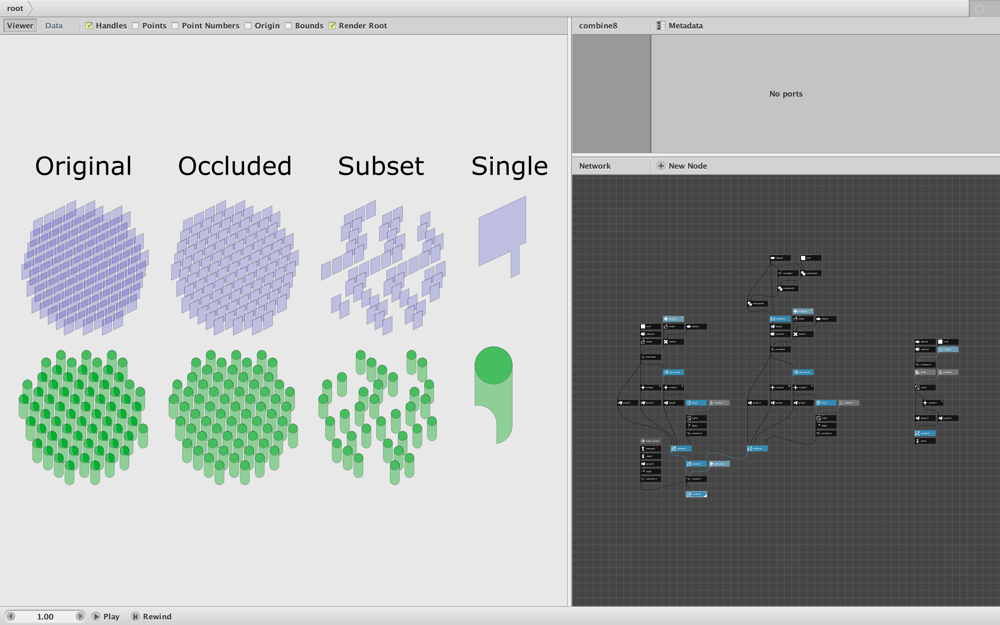Increase frame with right stepper arrow

coord(80,616)
